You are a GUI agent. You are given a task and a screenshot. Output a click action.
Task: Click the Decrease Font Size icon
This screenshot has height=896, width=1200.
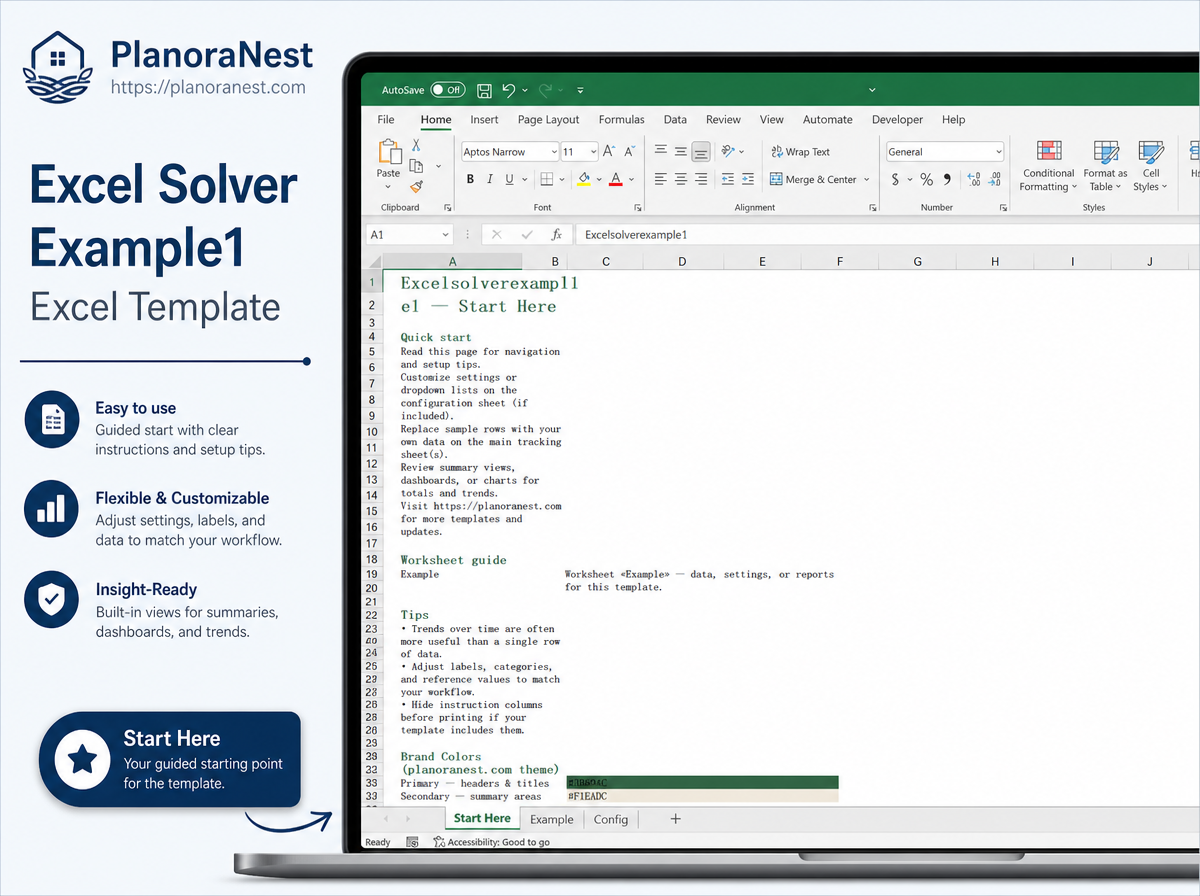[630, 152]
